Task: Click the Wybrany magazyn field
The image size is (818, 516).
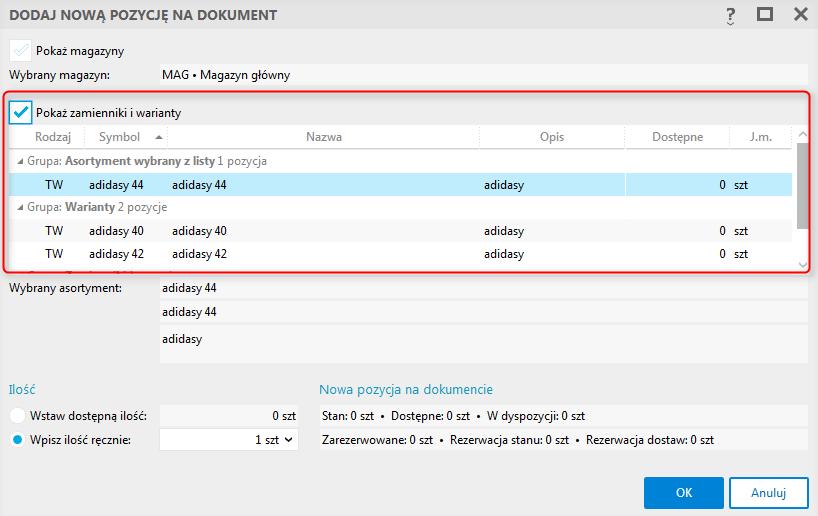Action: tap(484, 75)
